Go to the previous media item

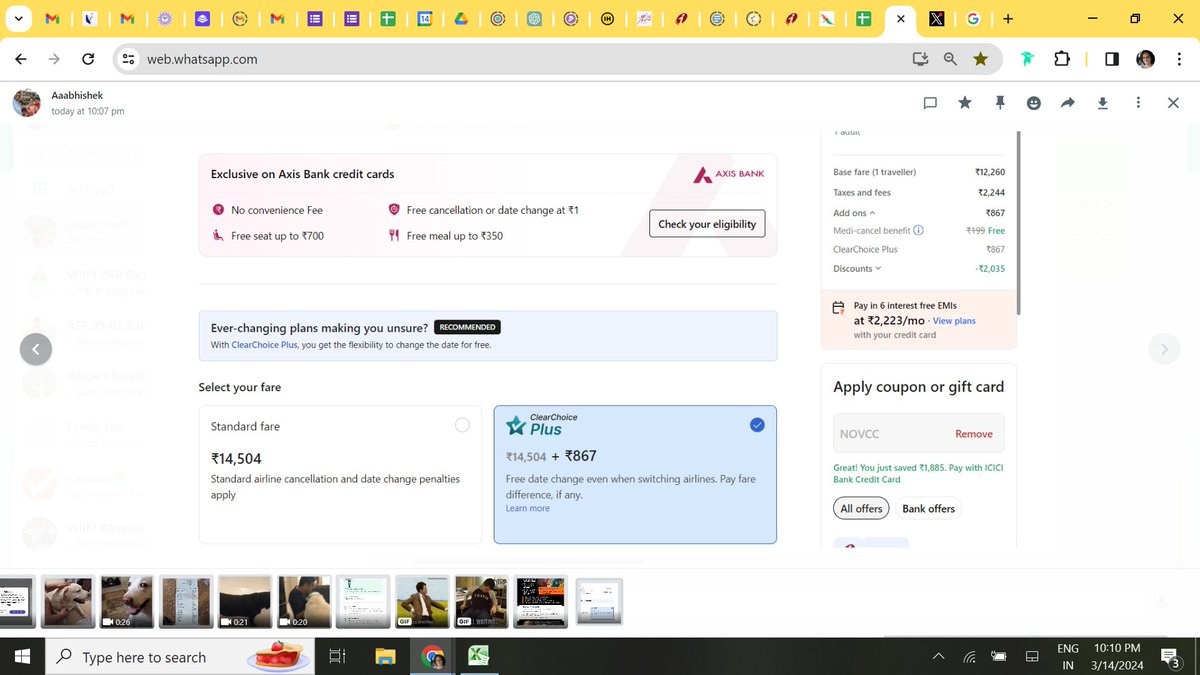[x=36, y=349]
